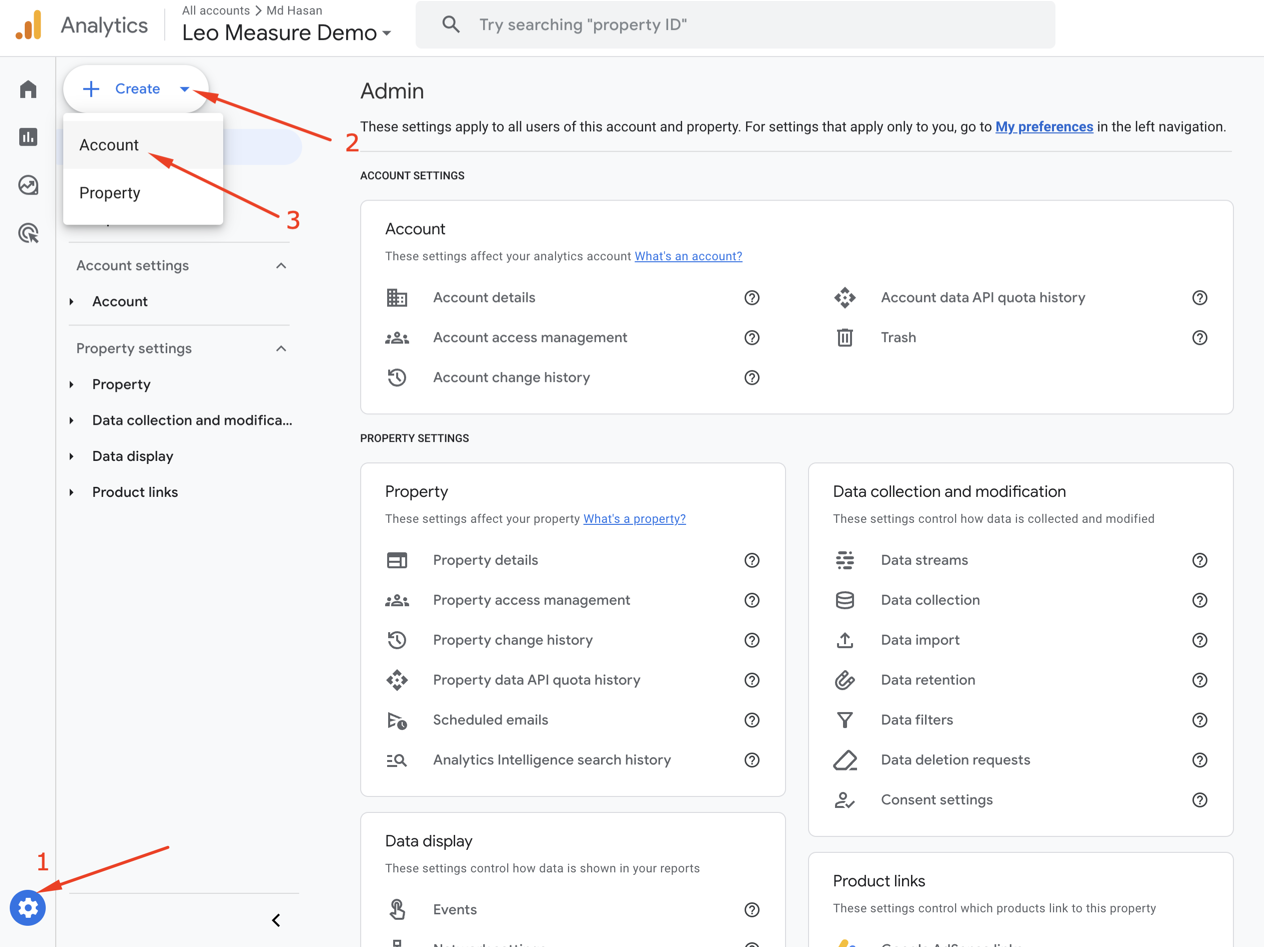Choose Property from the Create menu
Screen dimensions: 1264x947
click(143, 193)
